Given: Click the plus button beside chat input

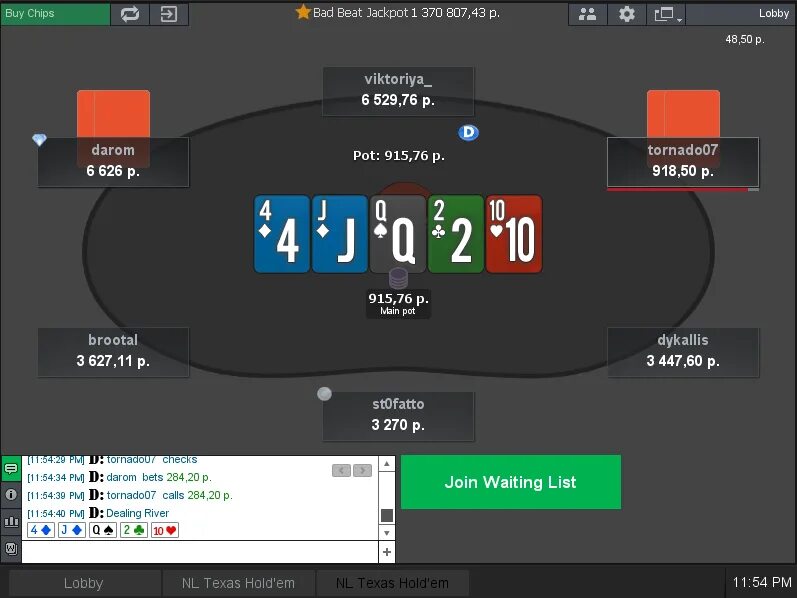Looking at the screenshot, I should pyautogui.click(x=387, y=552).
